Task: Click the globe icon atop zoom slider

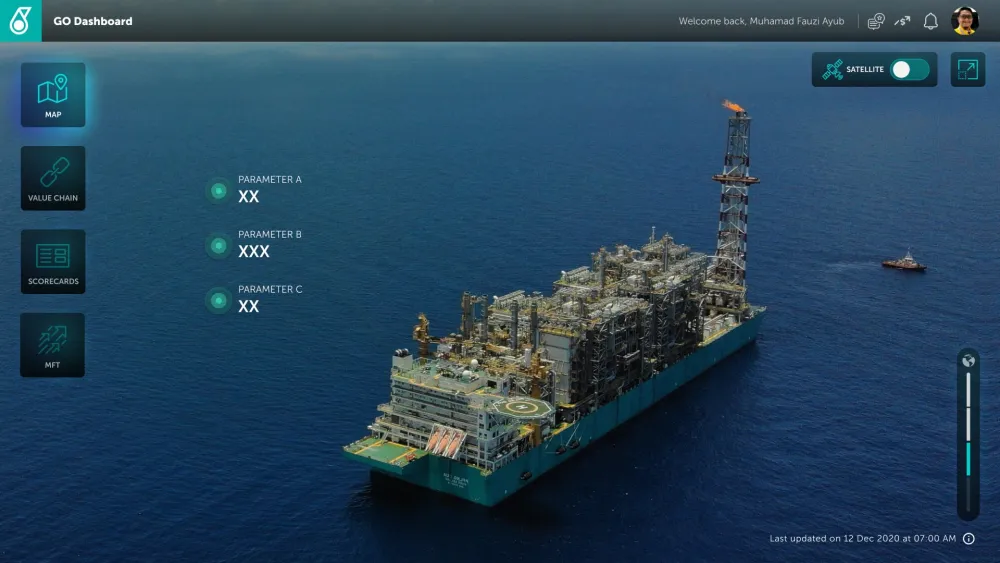Action: click(x=968, y=361)
